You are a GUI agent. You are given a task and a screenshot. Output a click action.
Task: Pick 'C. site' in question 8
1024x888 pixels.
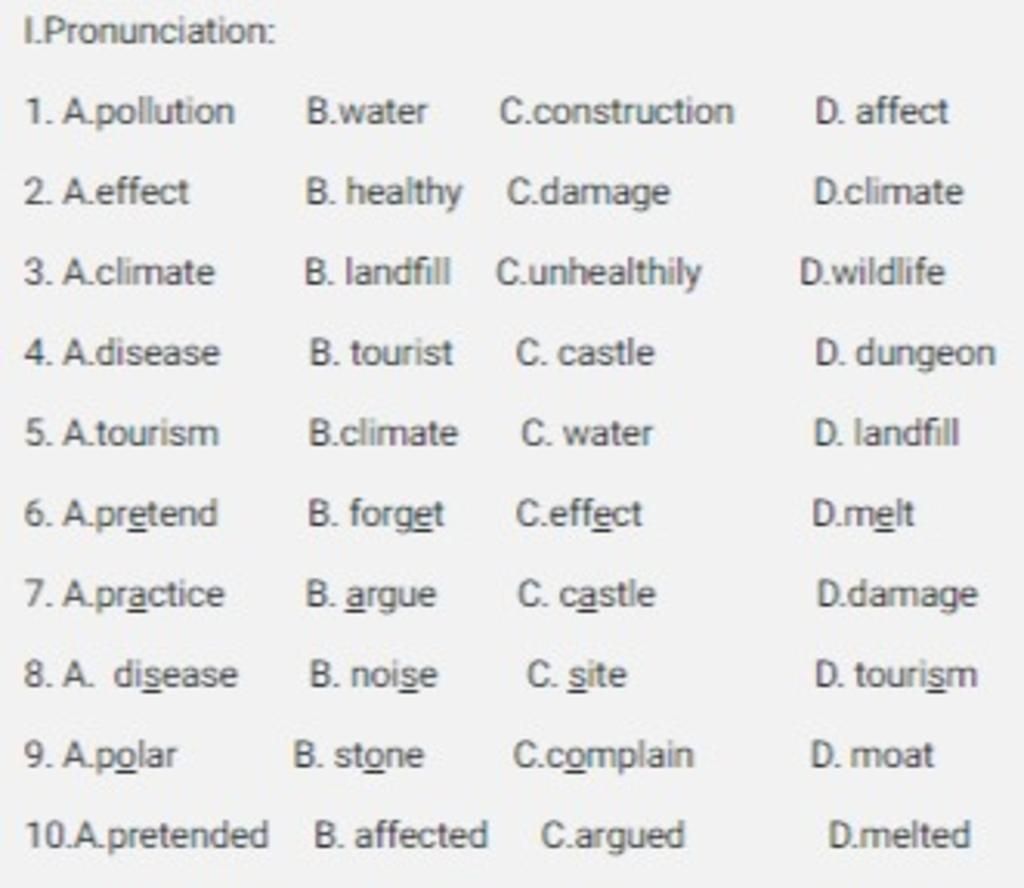[x=577, y=675]
